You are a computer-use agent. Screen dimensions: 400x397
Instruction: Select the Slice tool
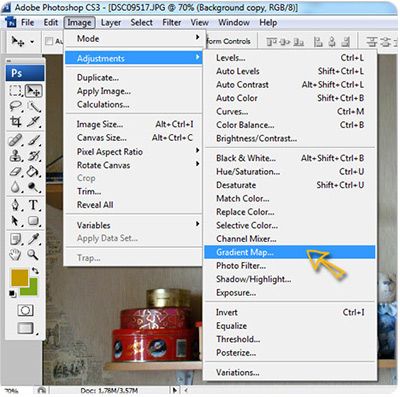point(34,122)
